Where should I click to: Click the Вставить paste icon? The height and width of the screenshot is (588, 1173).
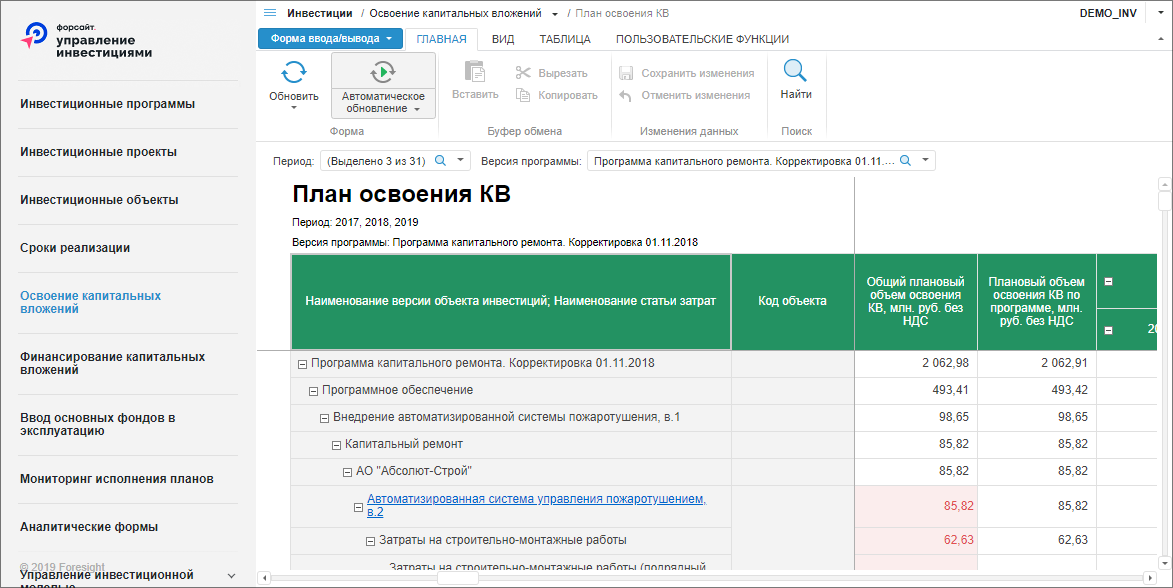pos(475,72)
